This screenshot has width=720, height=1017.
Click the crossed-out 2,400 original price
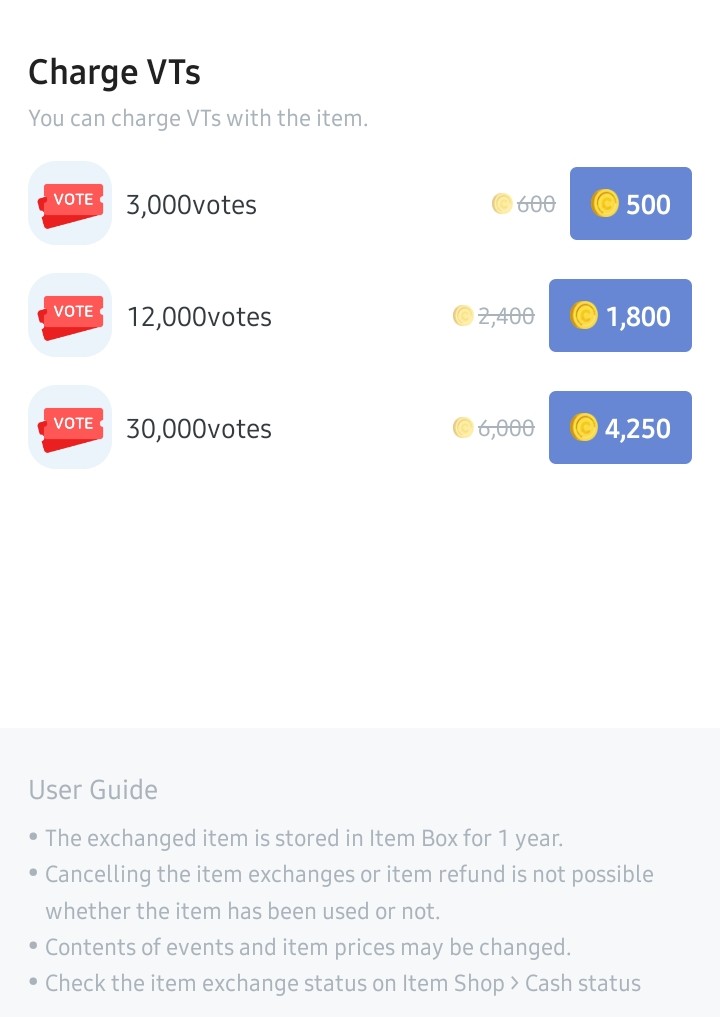pyautogui.click(x=506, y=316)
